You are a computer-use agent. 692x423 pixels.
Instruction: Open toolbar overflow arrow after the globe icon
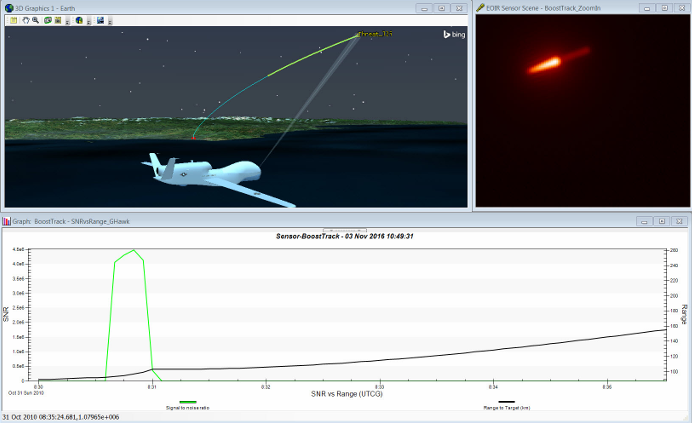[89, 21]
